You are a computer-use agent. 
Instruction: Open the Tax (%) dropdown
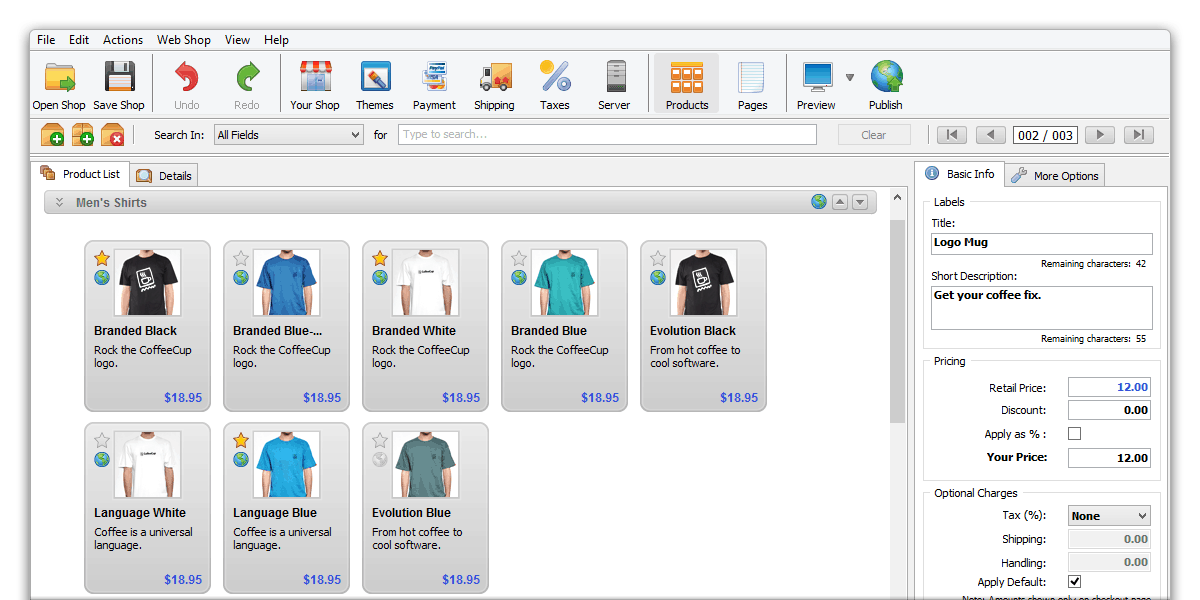1110,516
